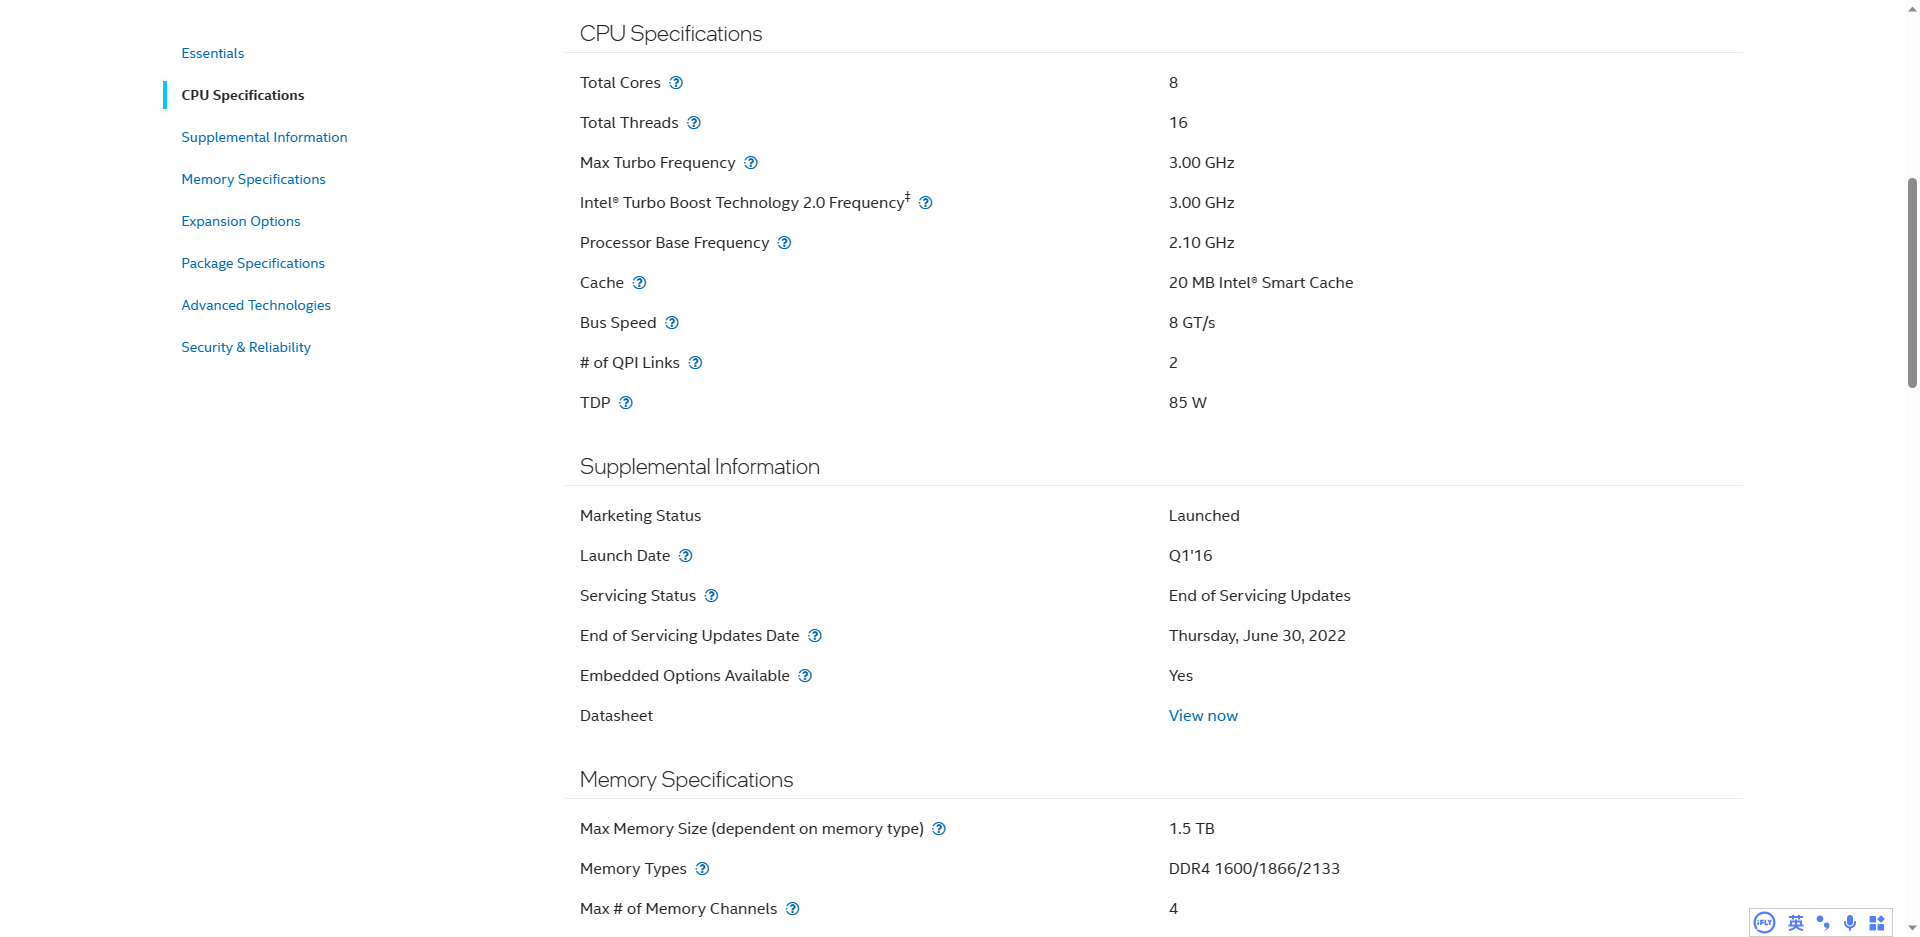Jump to the Essentials section
Image resolution: width=1920 pixels, height=937 pixels.
(x=213, y=53)
